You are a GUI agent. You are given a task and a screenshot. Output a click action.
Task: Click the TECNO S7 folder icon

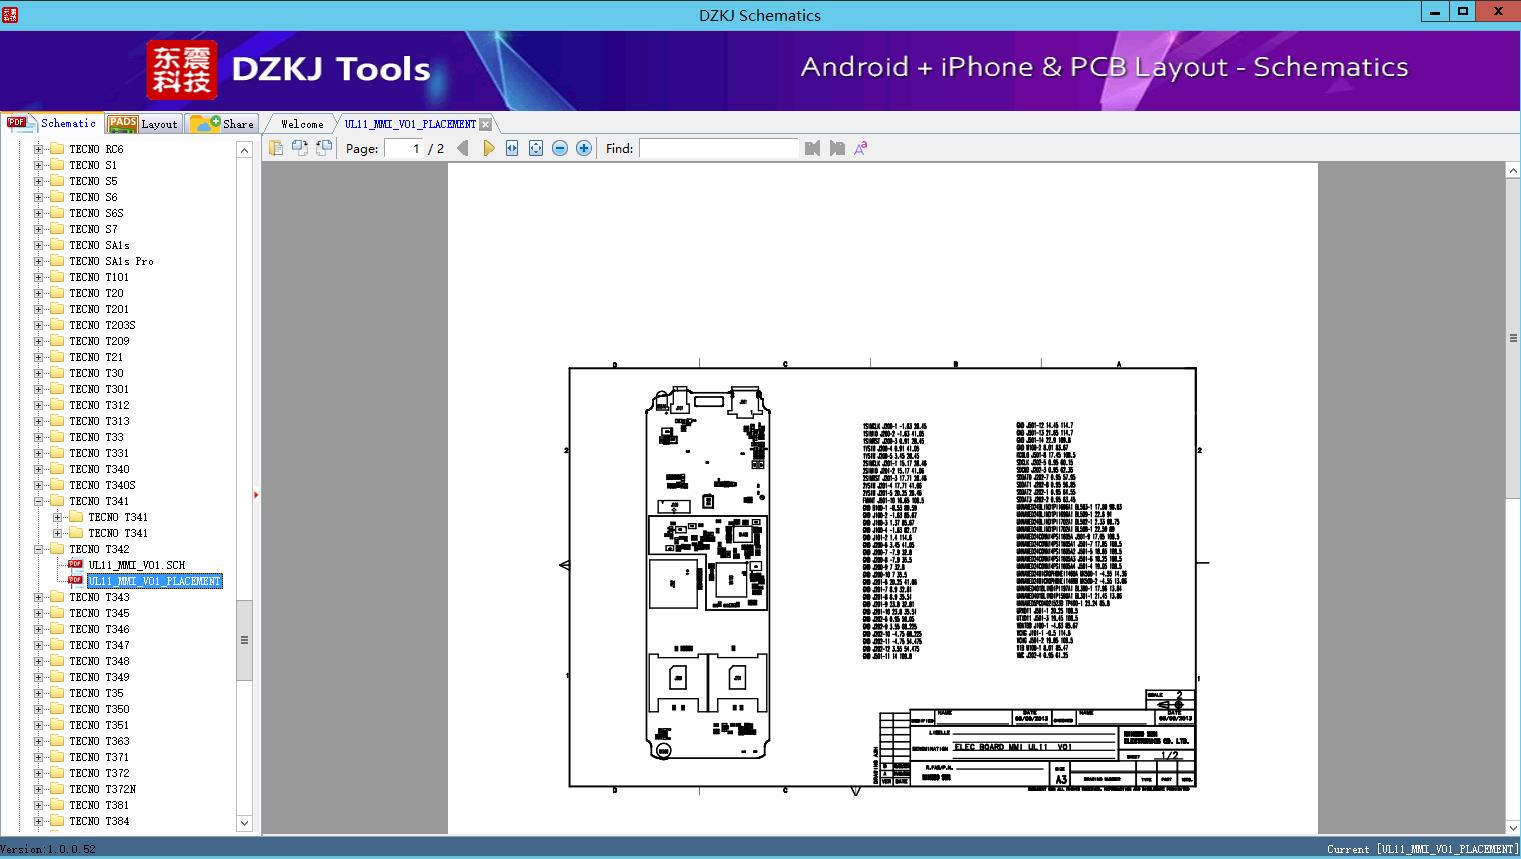(x=56, y=229)
